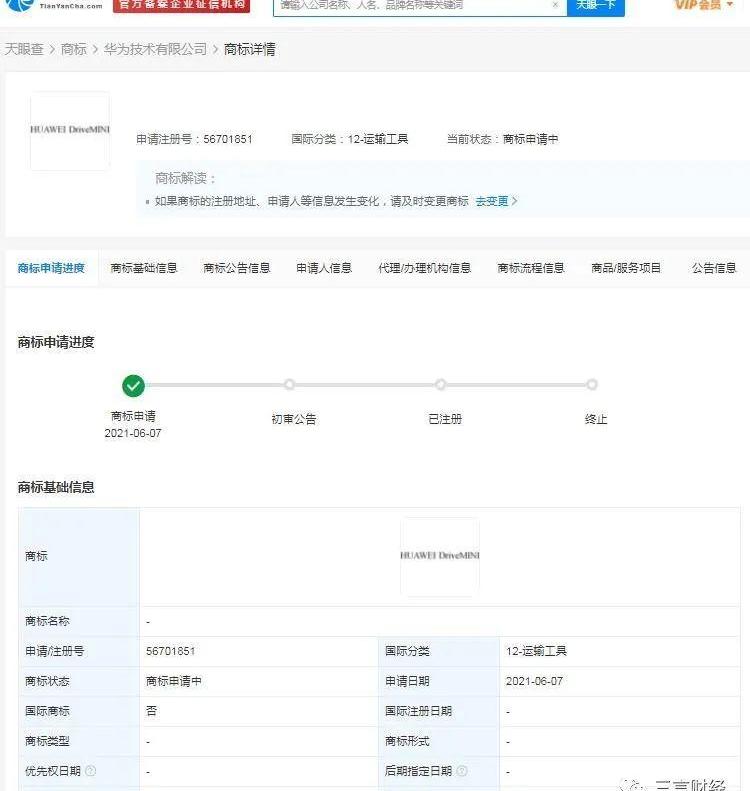
Task: Open the VIP会员 dropdown menu
Action: coord(704,5)
